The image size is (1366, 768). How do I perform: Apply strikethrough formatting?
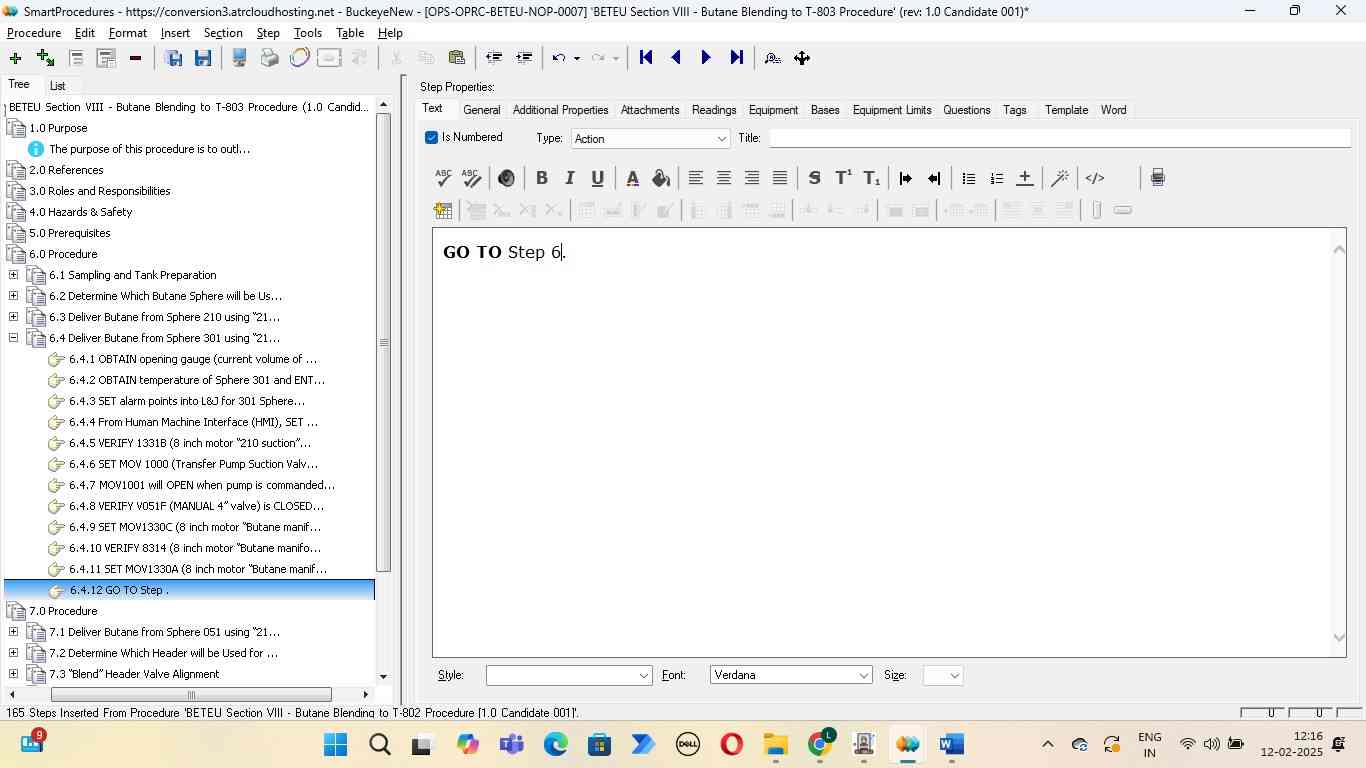(x=815, y=178)
